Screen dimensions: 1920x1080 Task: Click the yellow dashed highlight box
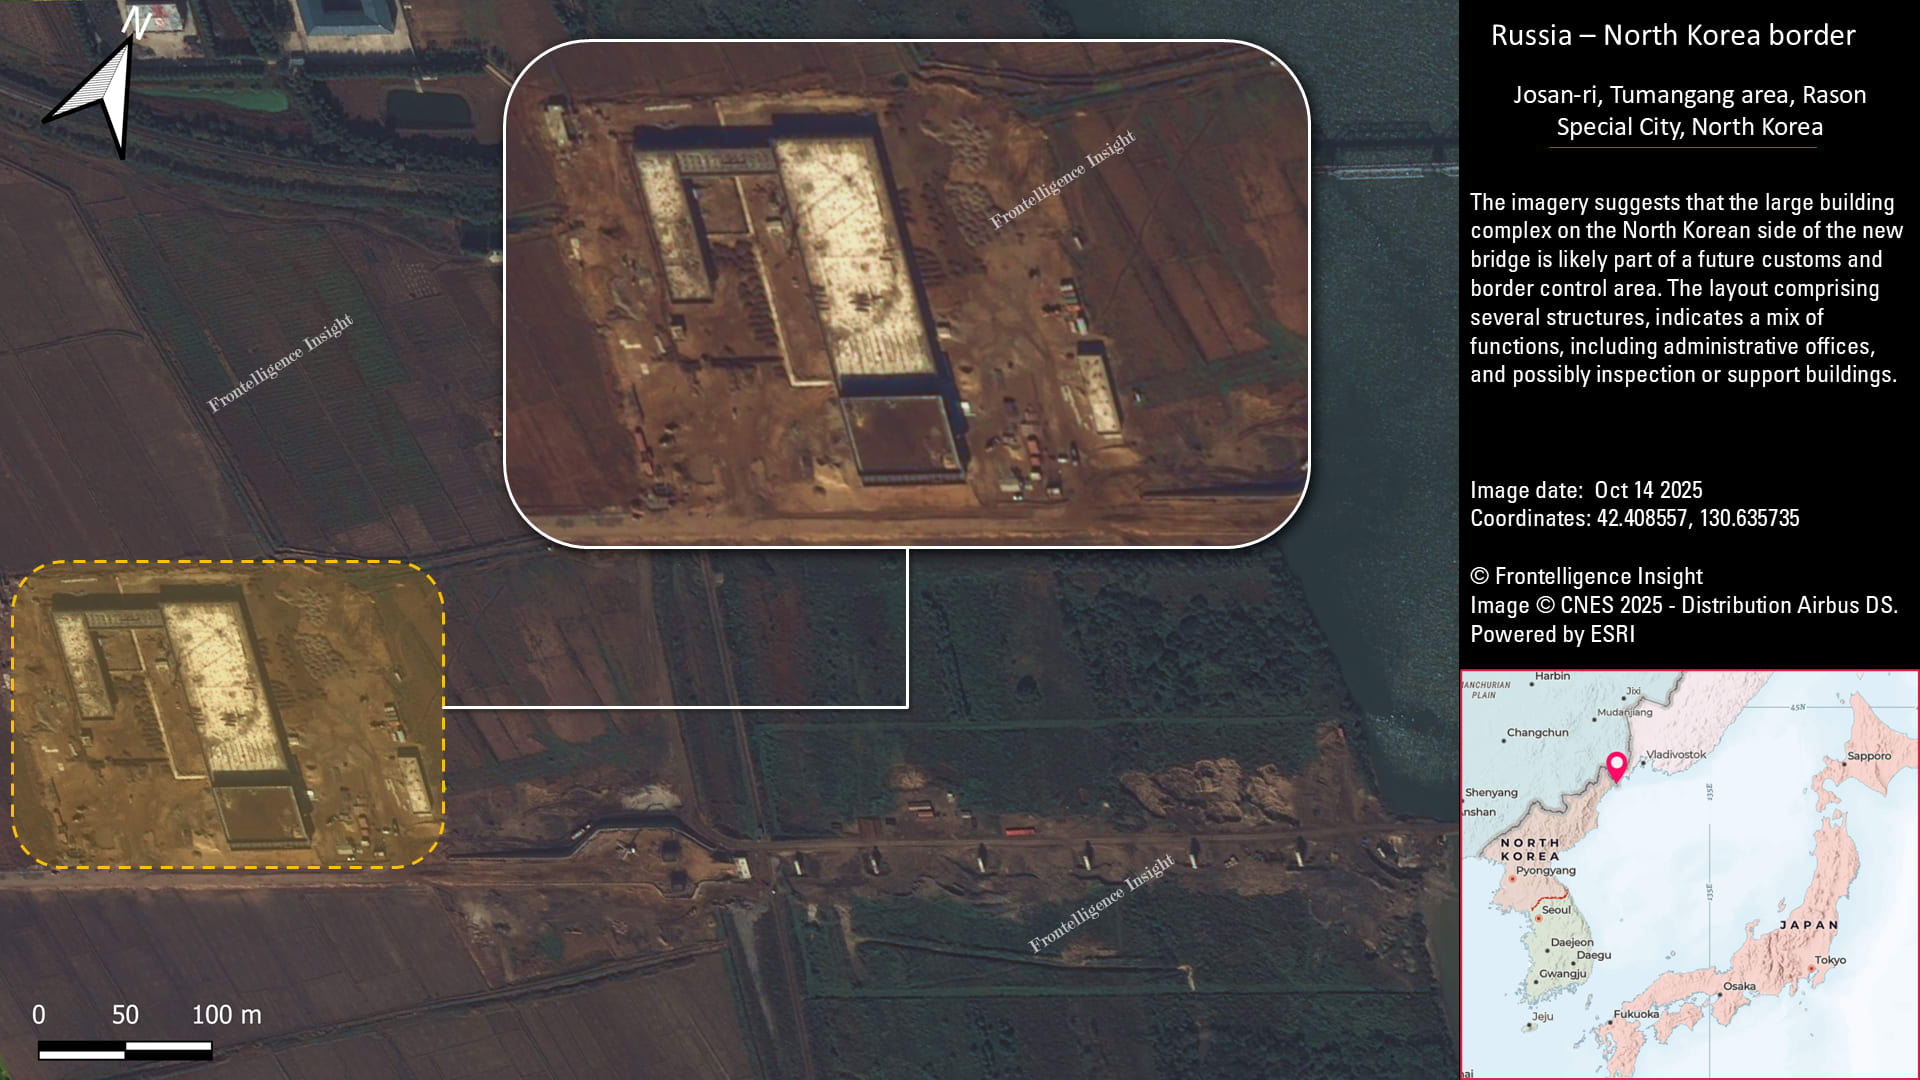227,714
